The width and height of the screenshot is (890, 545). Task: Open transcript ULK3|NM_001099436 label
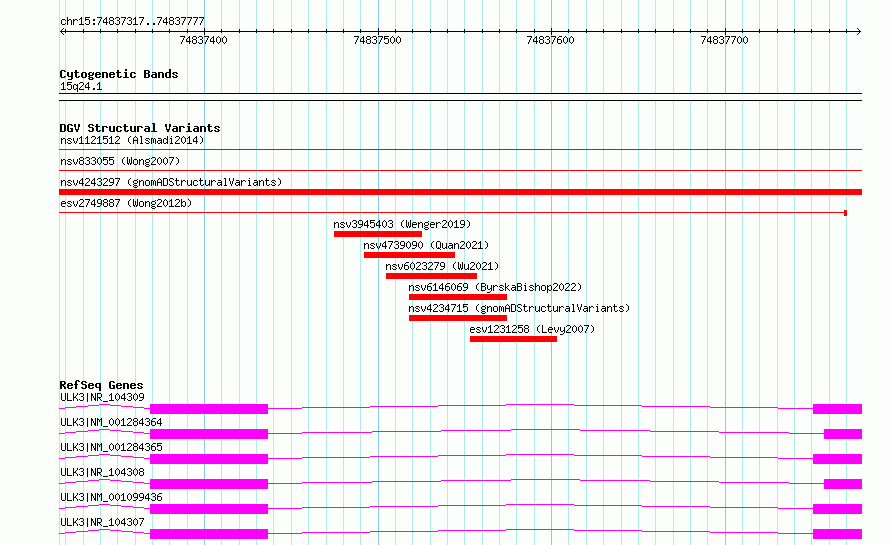[111, 497]
